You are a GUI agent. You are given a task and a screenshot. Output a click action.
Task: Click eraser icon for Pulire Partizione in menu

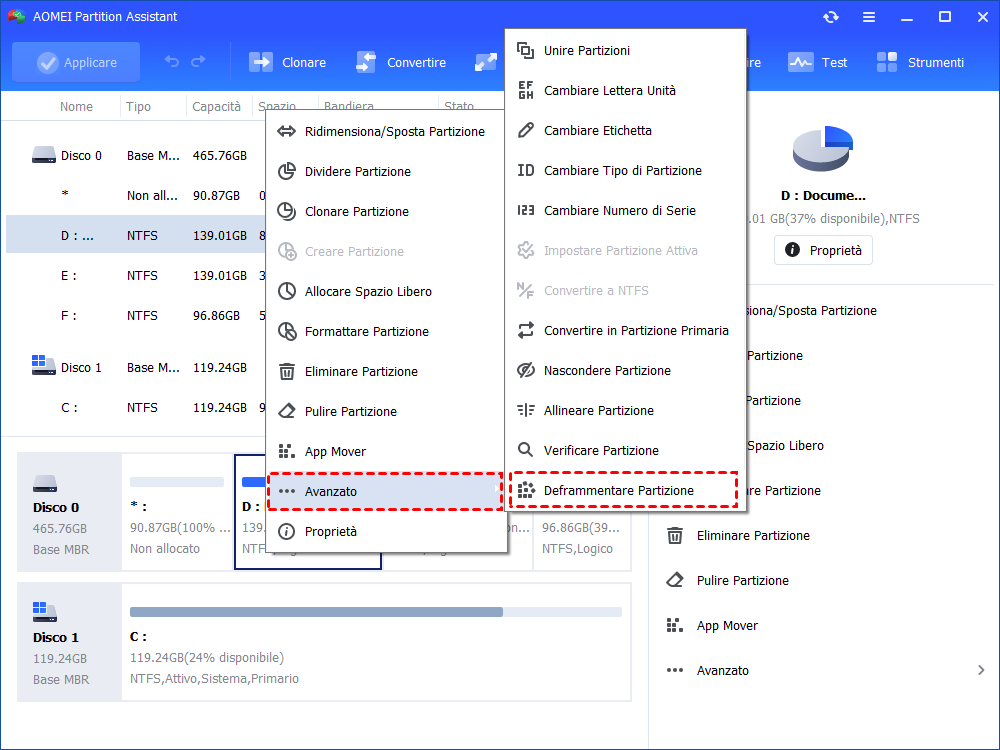click(287, 411)
